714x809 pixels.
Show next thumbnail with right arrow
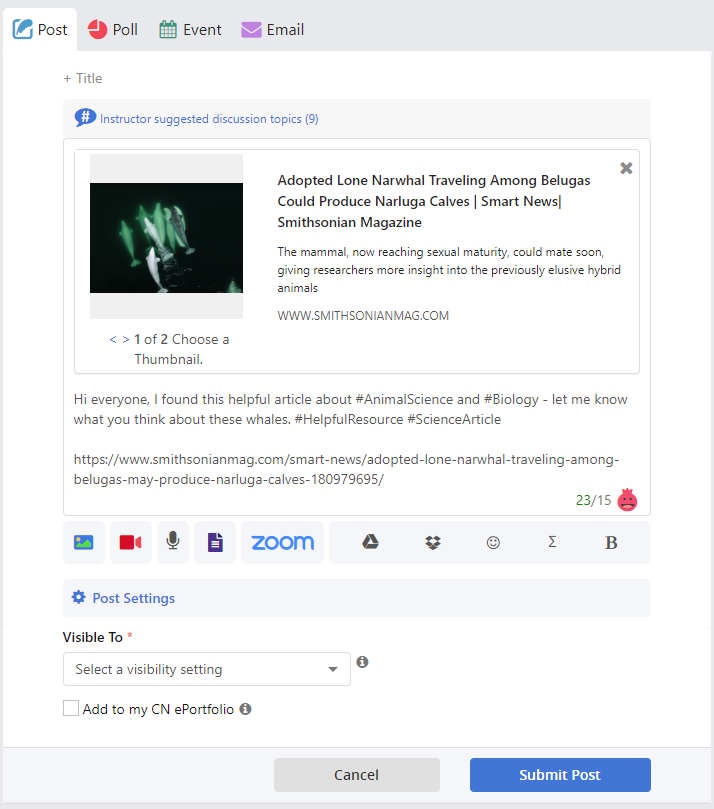pos(126,339)
